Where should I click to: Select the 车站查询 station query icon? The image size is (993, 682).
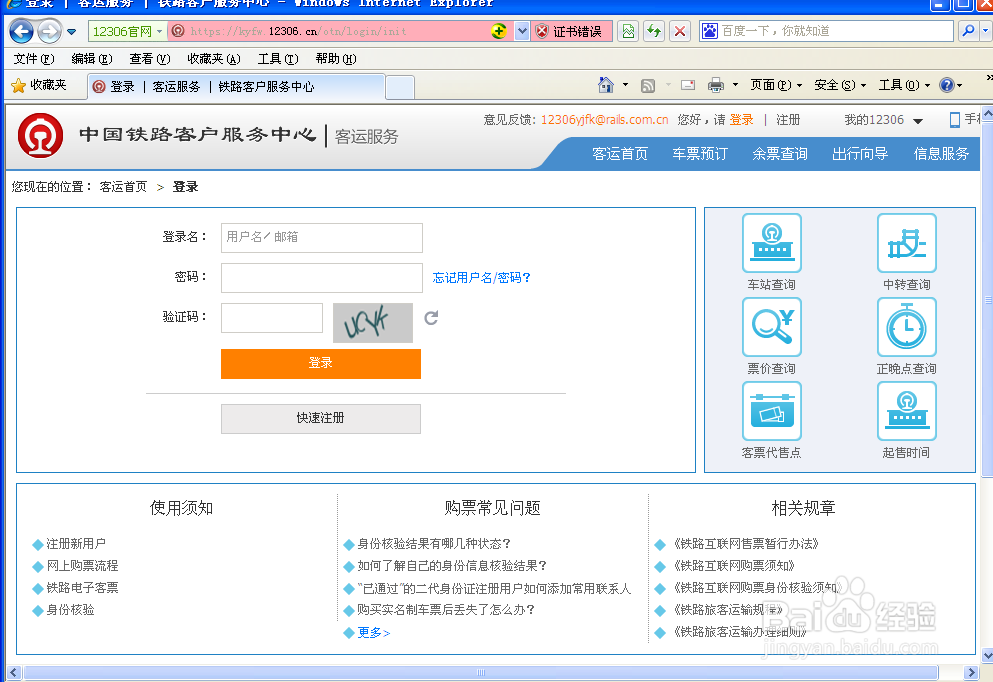click(771, 243)
